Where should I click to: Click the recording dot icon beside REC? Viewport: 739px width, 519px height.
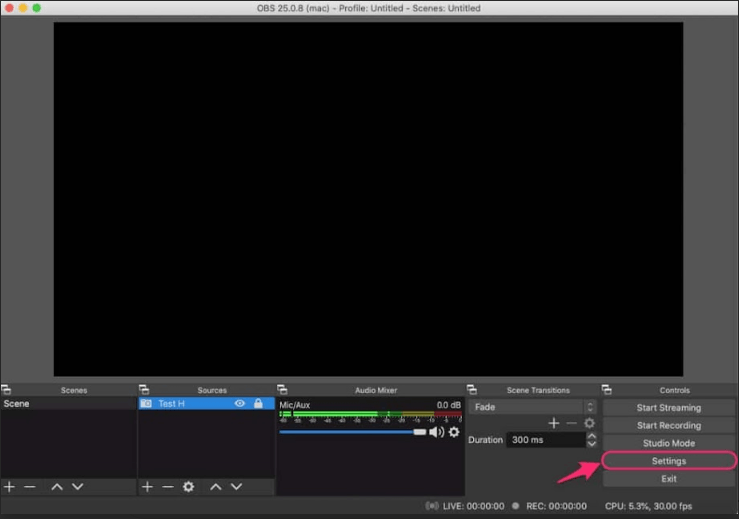516,506
